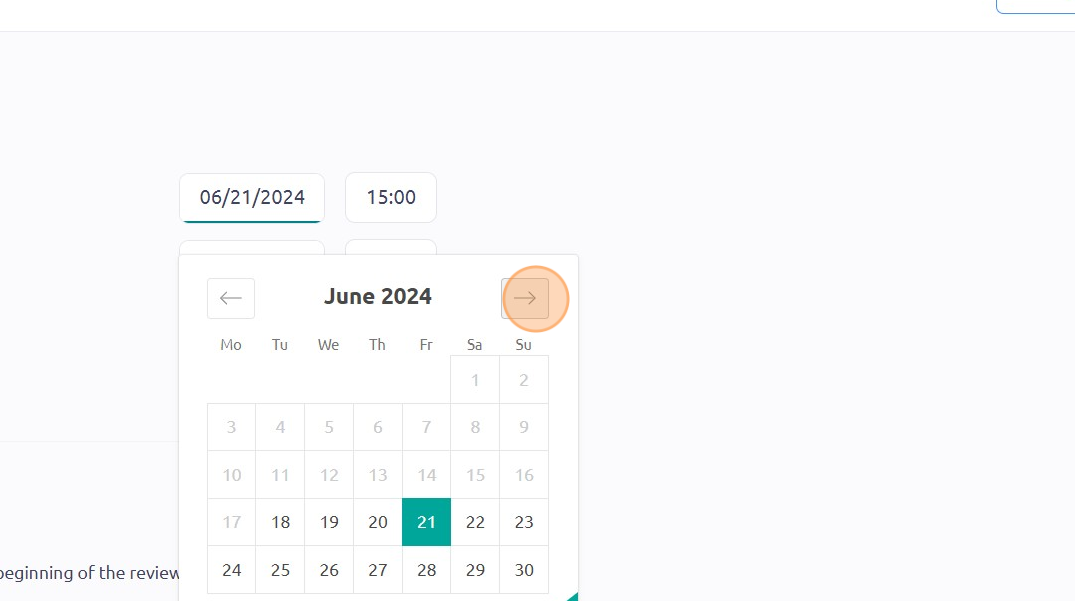
Task: Select June 19 in the calendar
Action: (x=329, y=522)
